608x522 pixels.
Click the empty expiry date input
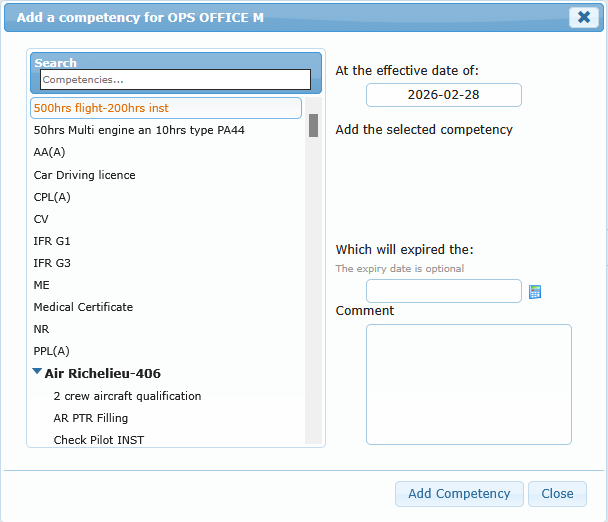click(443, 291)
